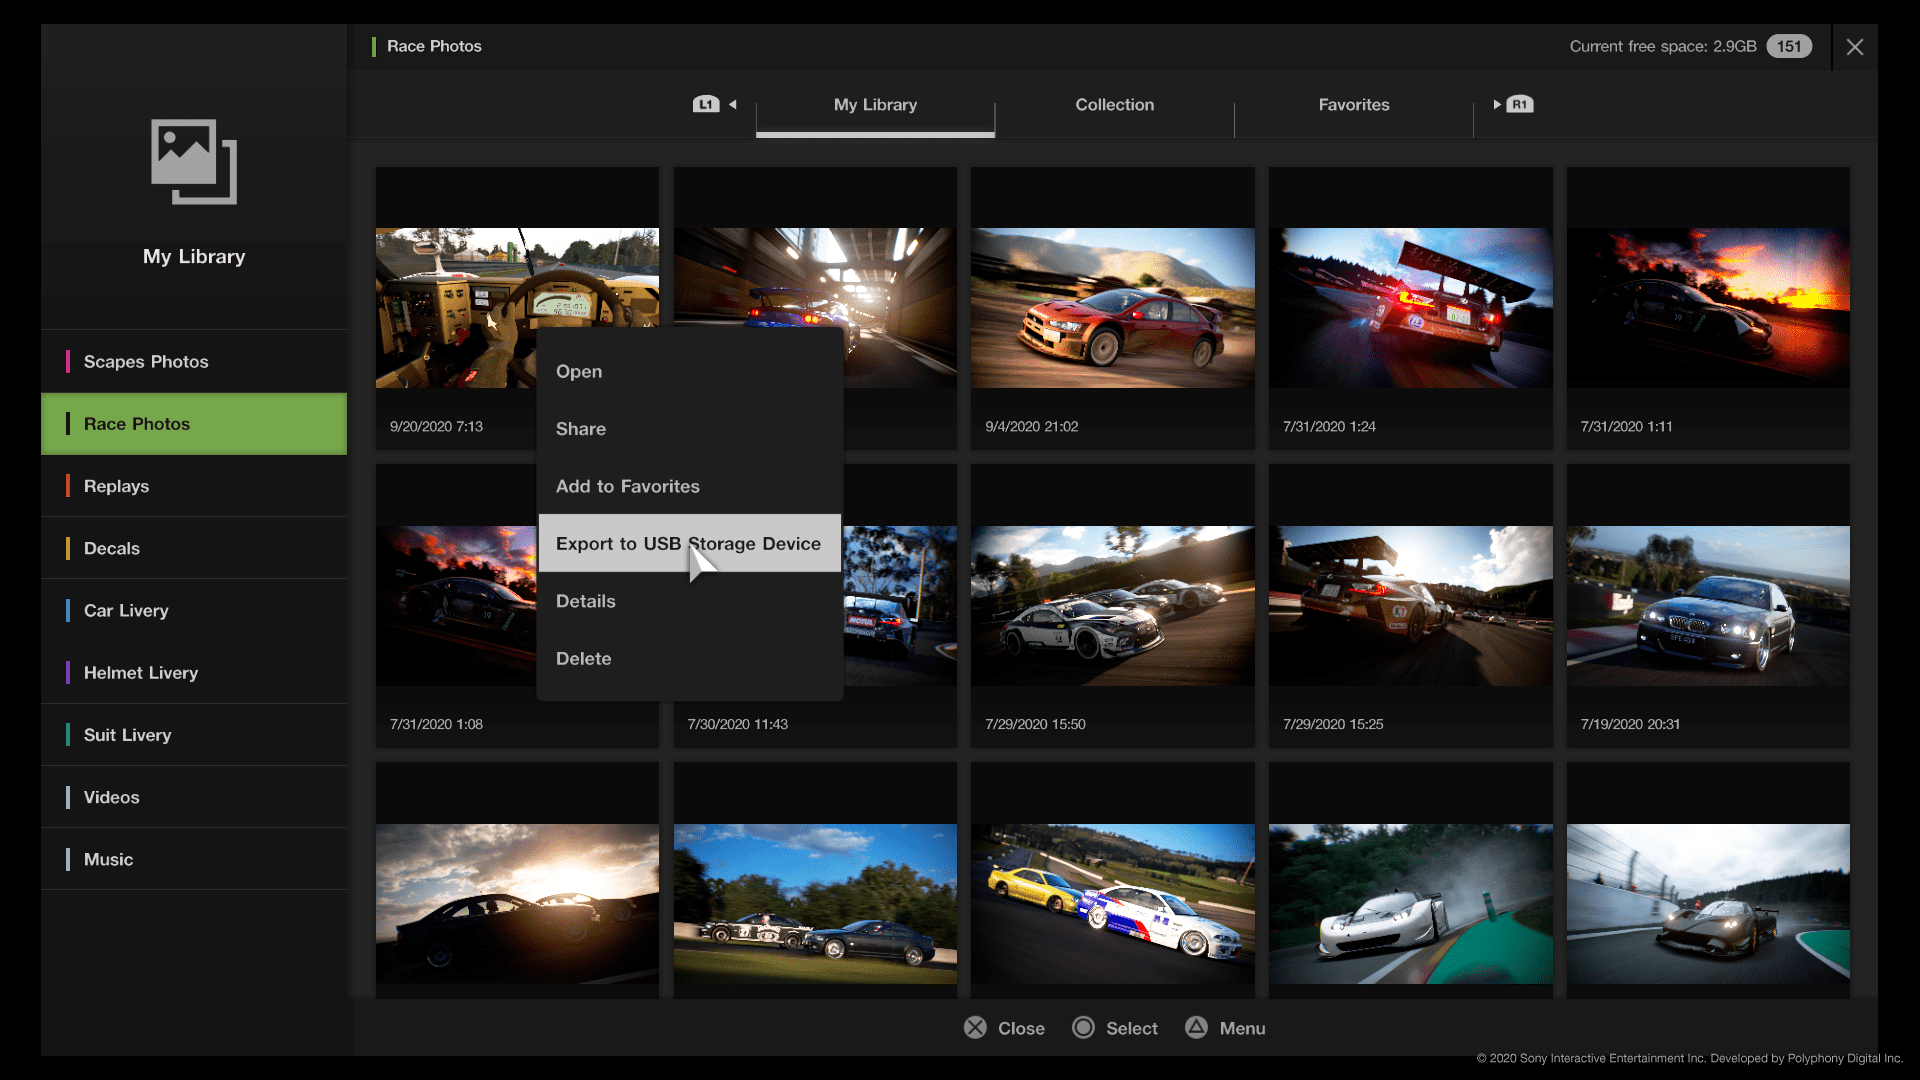This screenshot has width=1920, height=1080.
Task: Select the photo dated 7/19/2020 20:31
Action: click(1708, 606)
